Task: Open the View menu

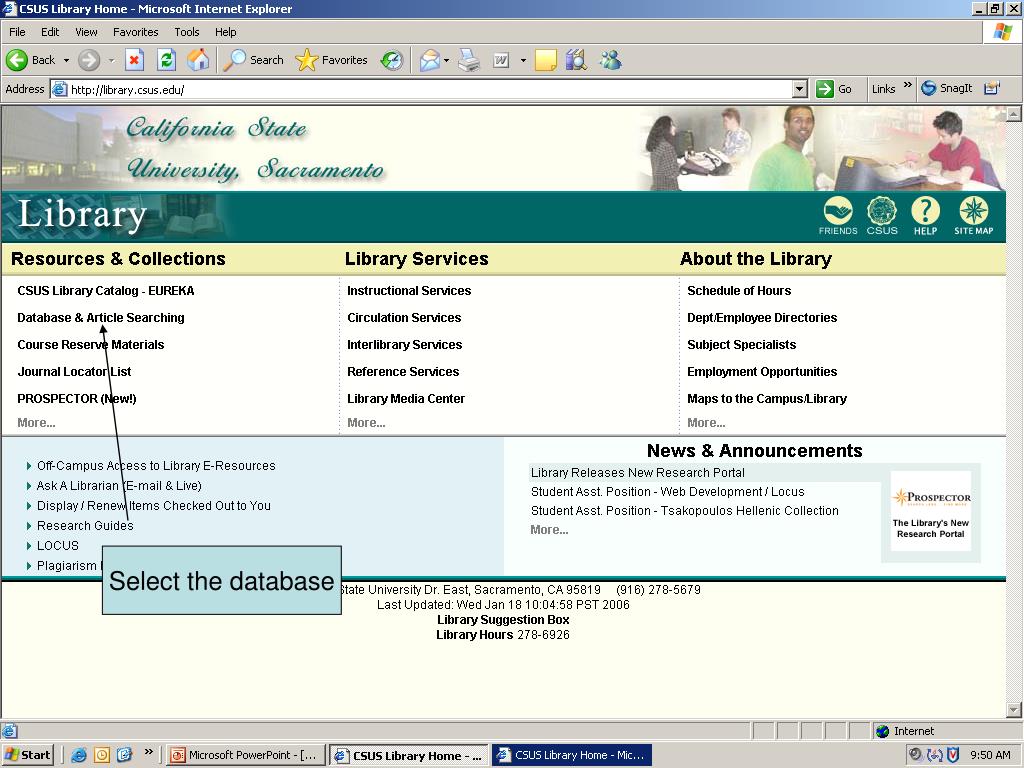Action: click(86, 32)
